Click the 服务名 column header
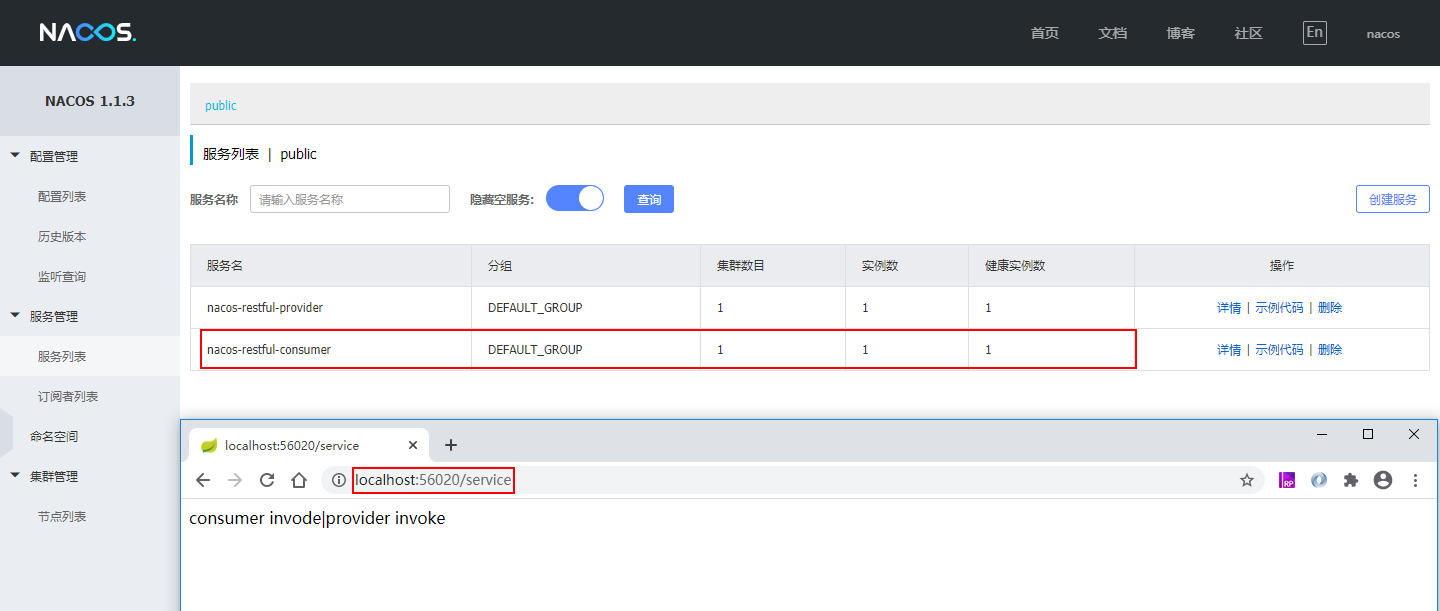This screenshot has width=1440, height=611. (x=225, y=266)
